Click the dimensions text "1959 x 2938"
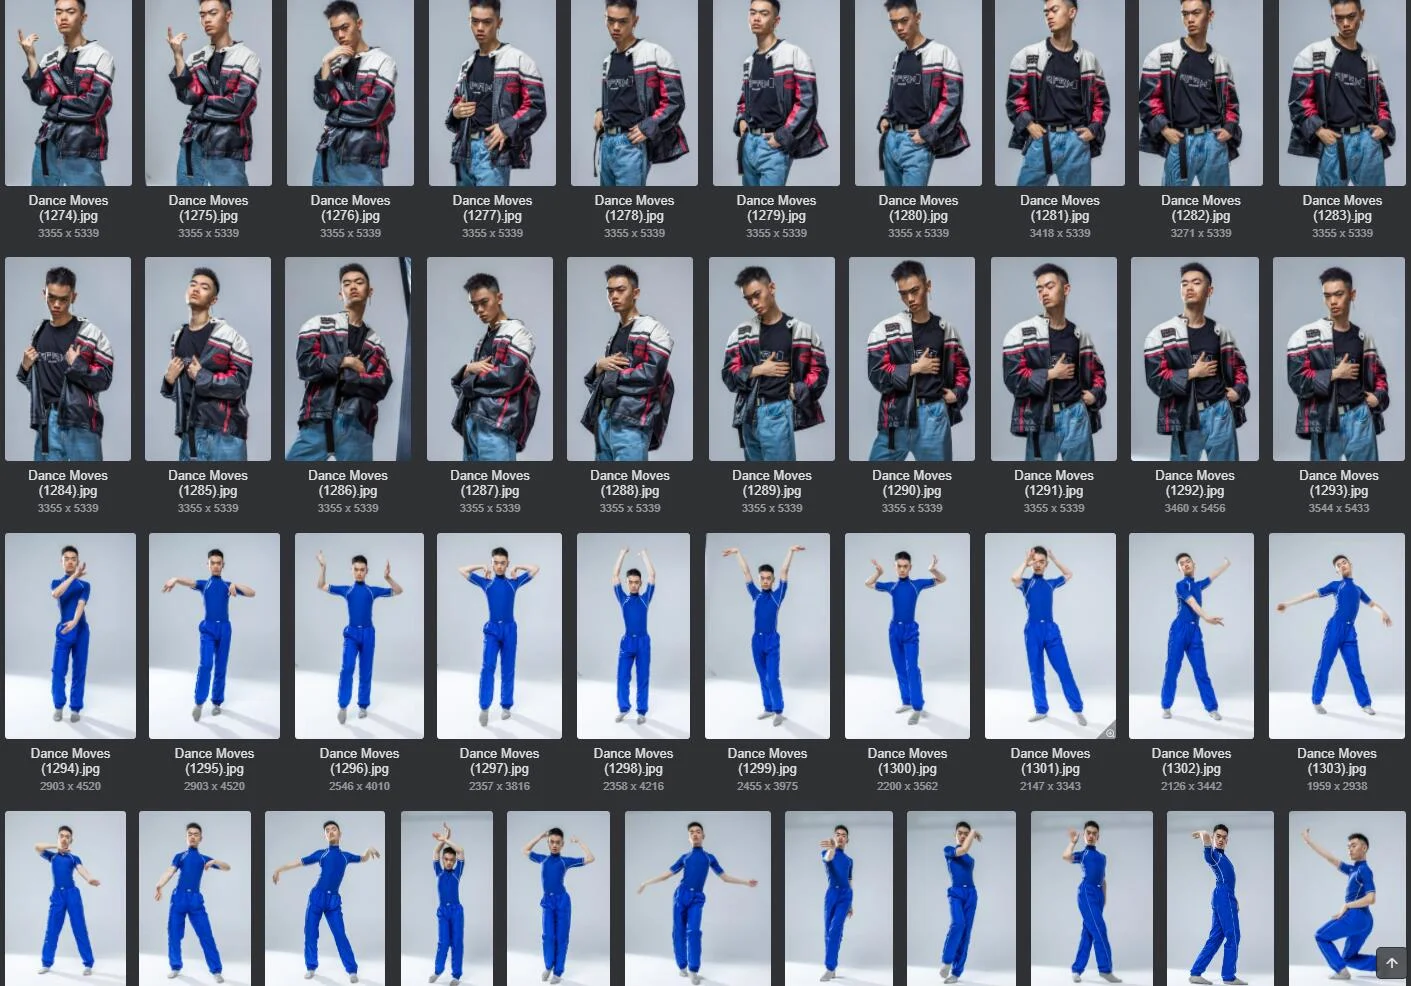Viewport: 1411px width, 986px height. pyautogui.click(x=1337, y=786)
